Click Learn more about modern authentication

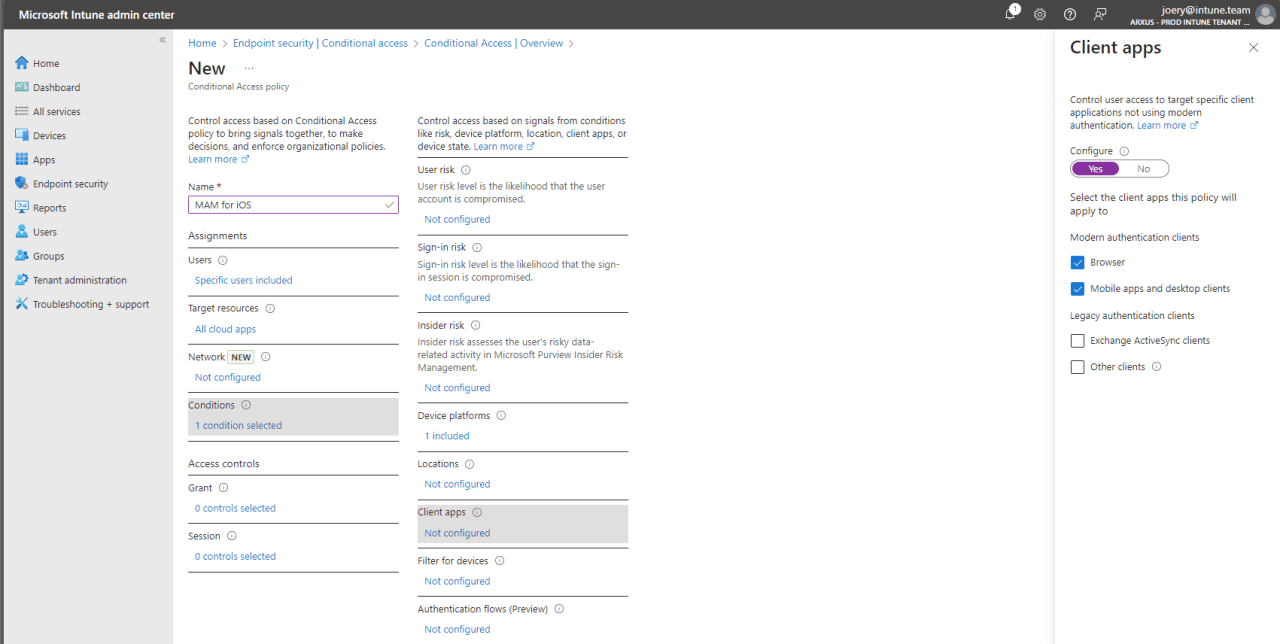(1162, 124)
